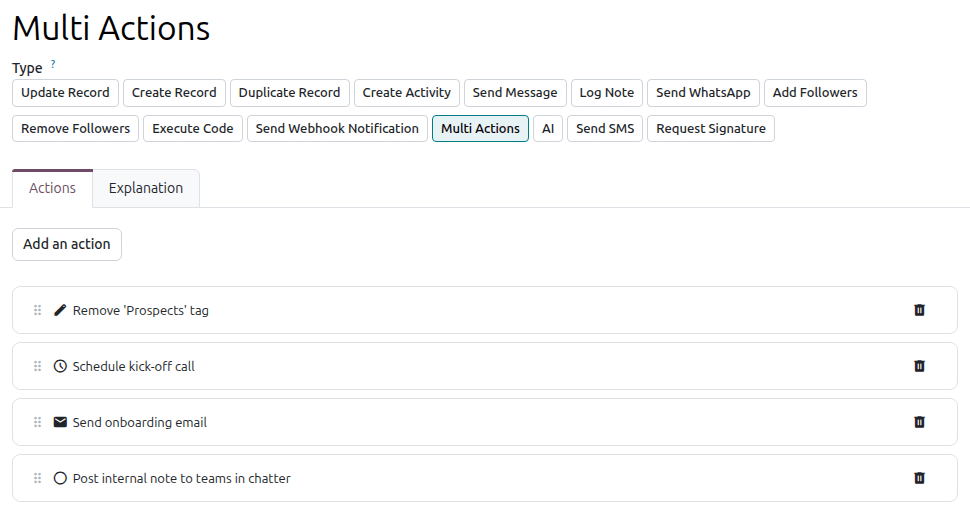Pick the Request Signature type
Image resolution: width=970 pixels, height=516 pixels.
(711, 129)
